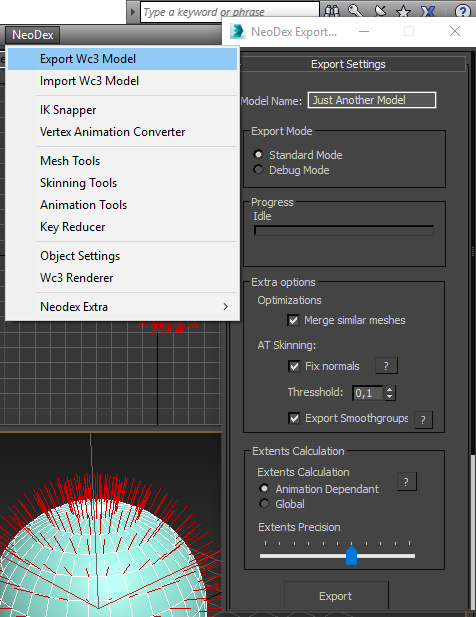The height and width of the screenshot is (617, 476).
Task: Expand the Neodex Extra submenu
Action: [x=122, y=307]
